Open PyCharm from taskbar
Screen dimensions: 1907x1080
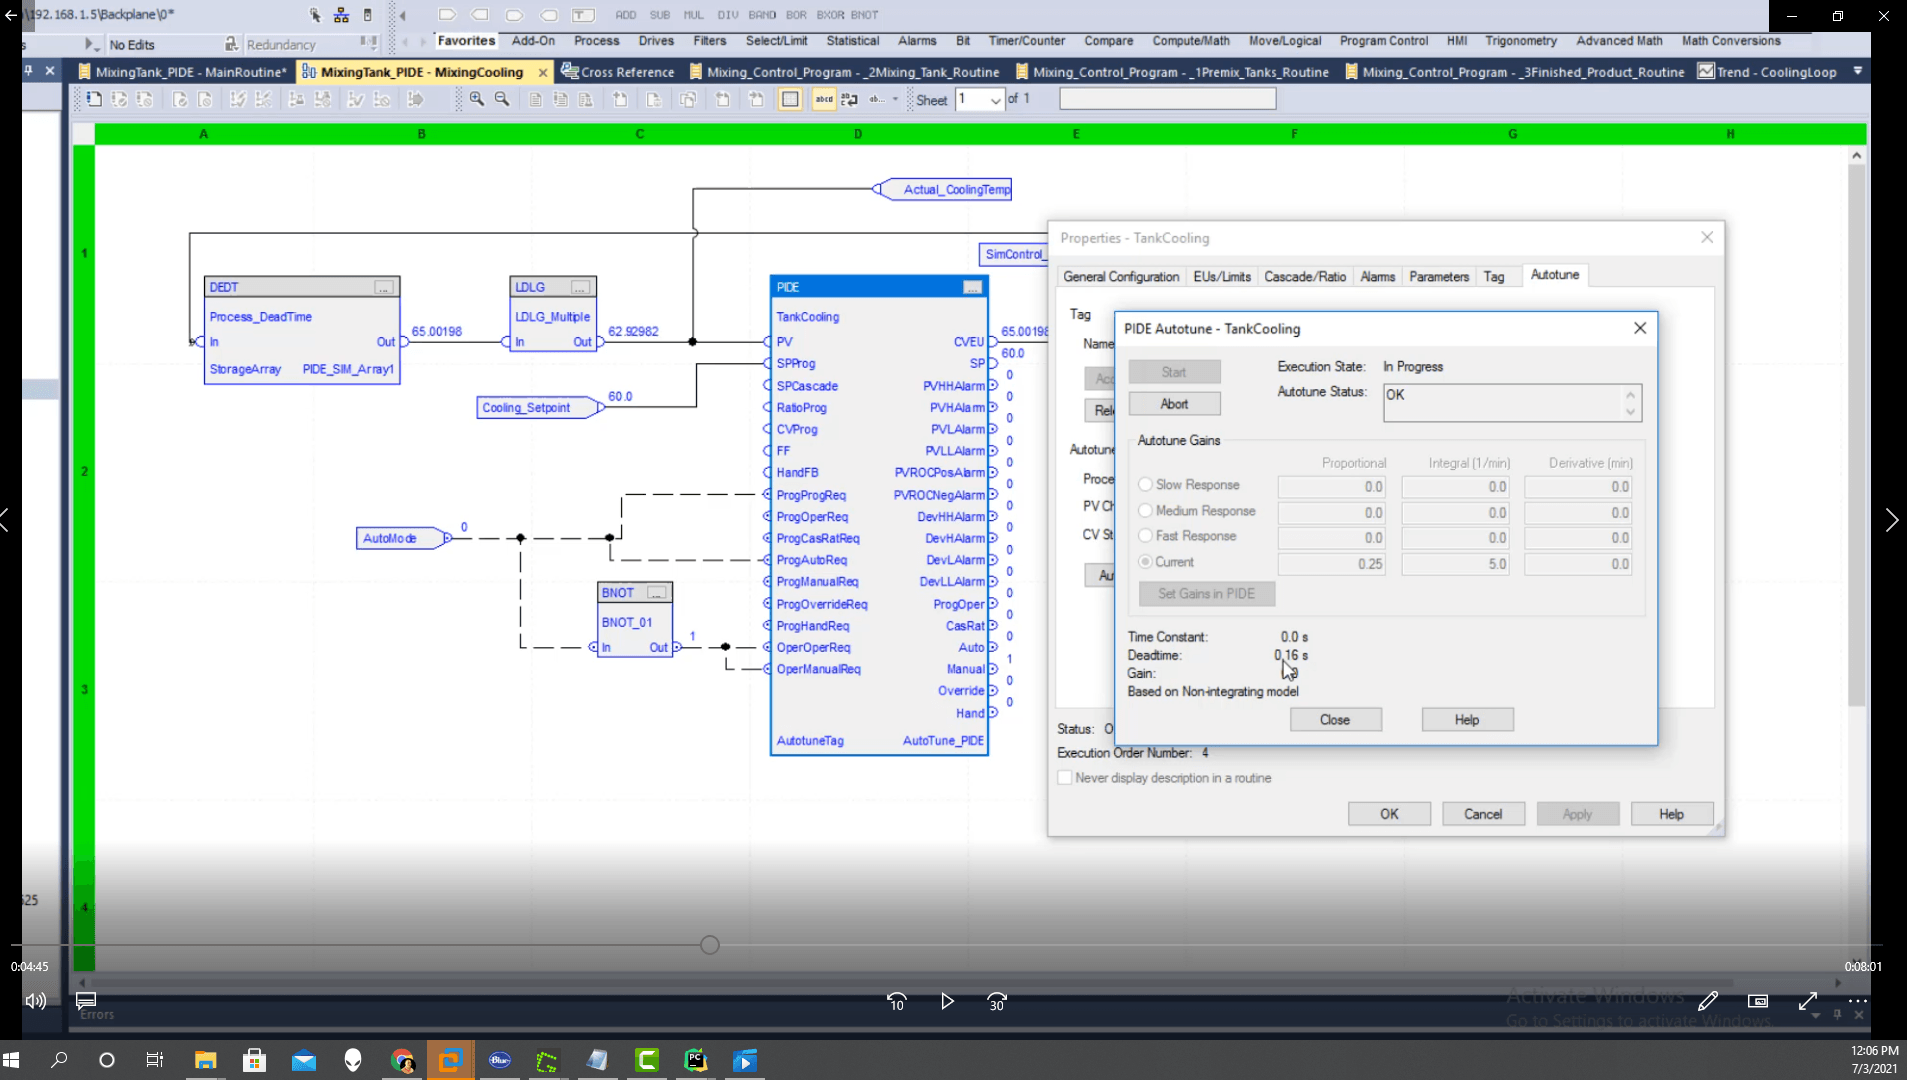click(x=696, y=1060)
